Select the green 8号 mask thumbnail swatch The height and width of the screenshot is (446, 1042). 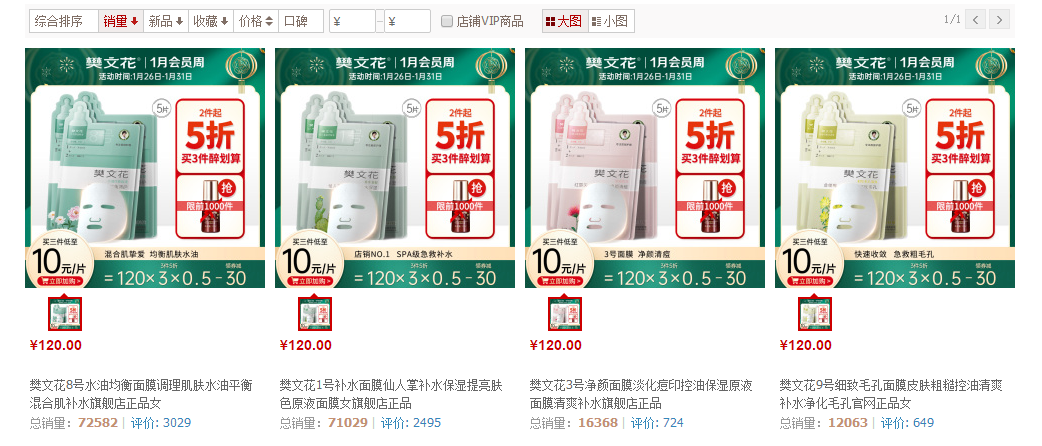[65, 314]
